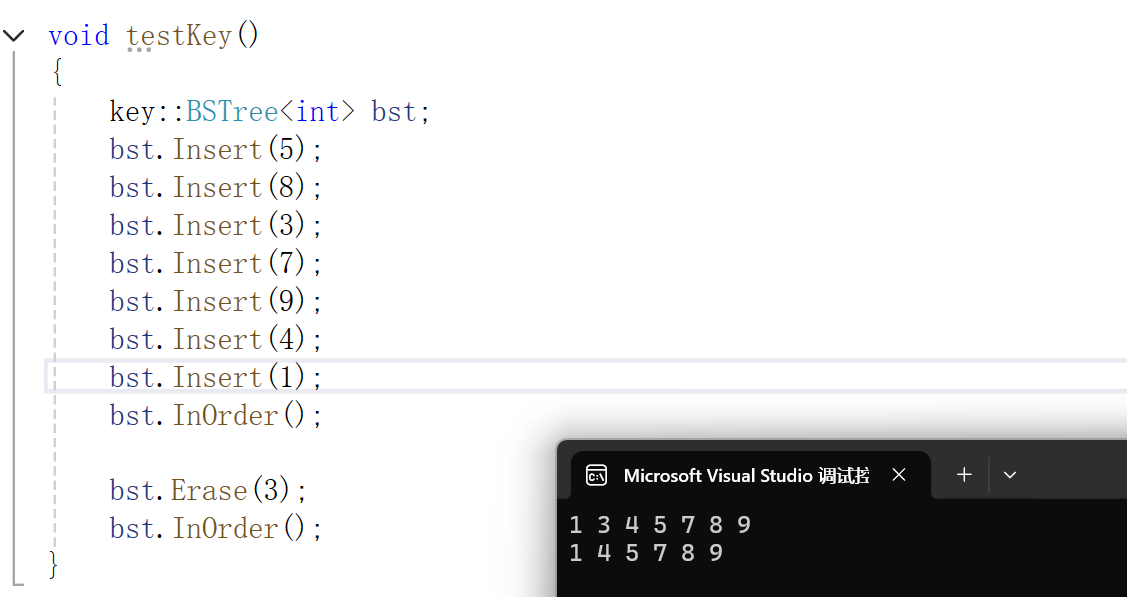Place cursor on bst.Insert(9) line

click(216, 302)
